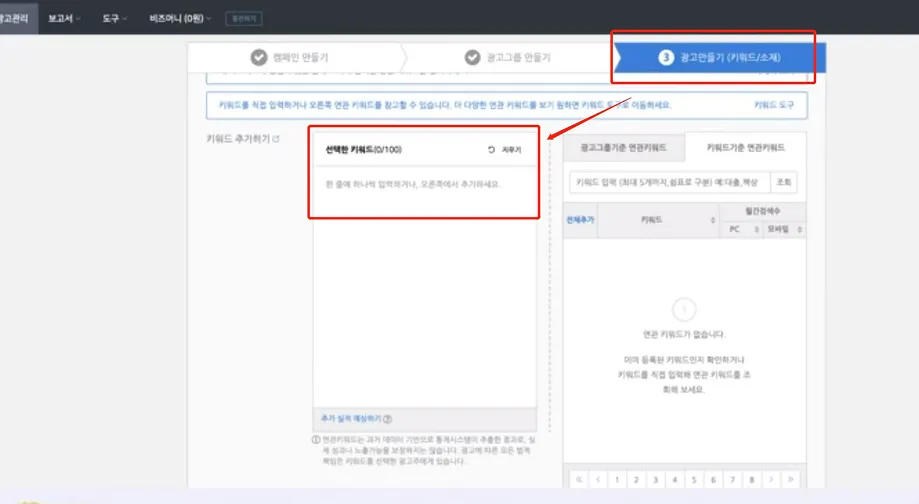
Task: Sort by PC monthly searches arrows
Action: [x=757, y=229]
